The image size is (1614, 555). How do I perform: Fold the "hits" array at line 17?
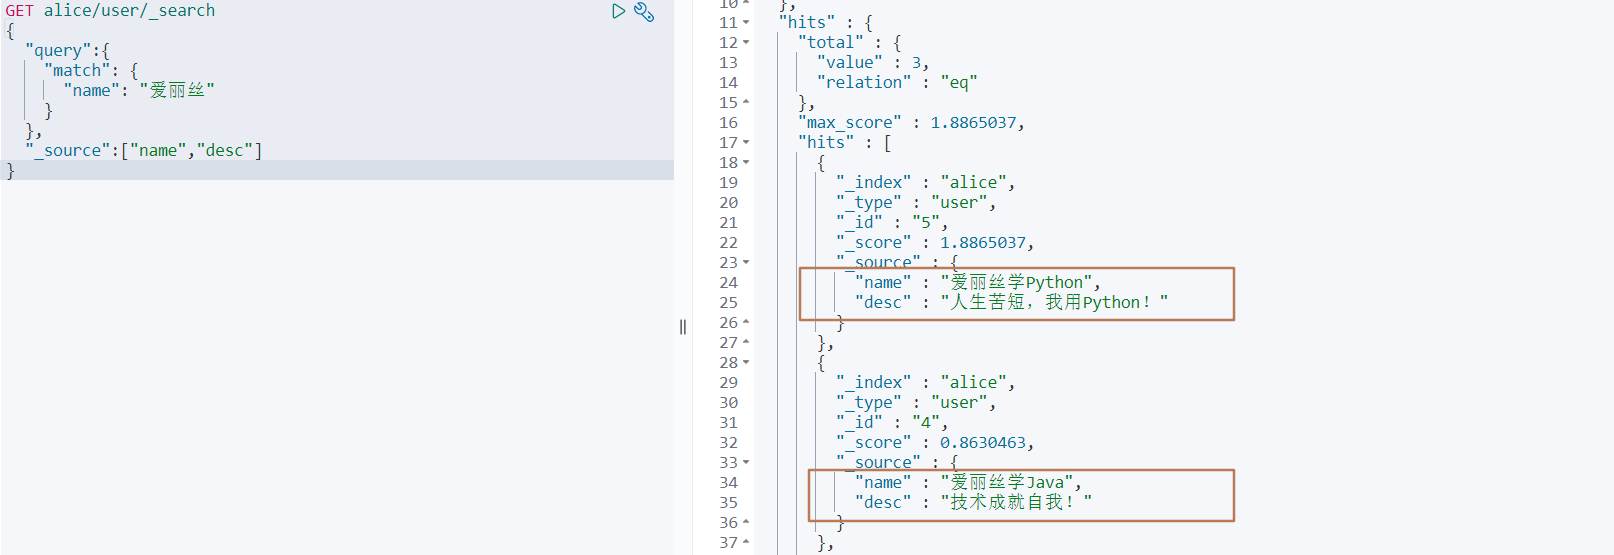click(746, 143)
